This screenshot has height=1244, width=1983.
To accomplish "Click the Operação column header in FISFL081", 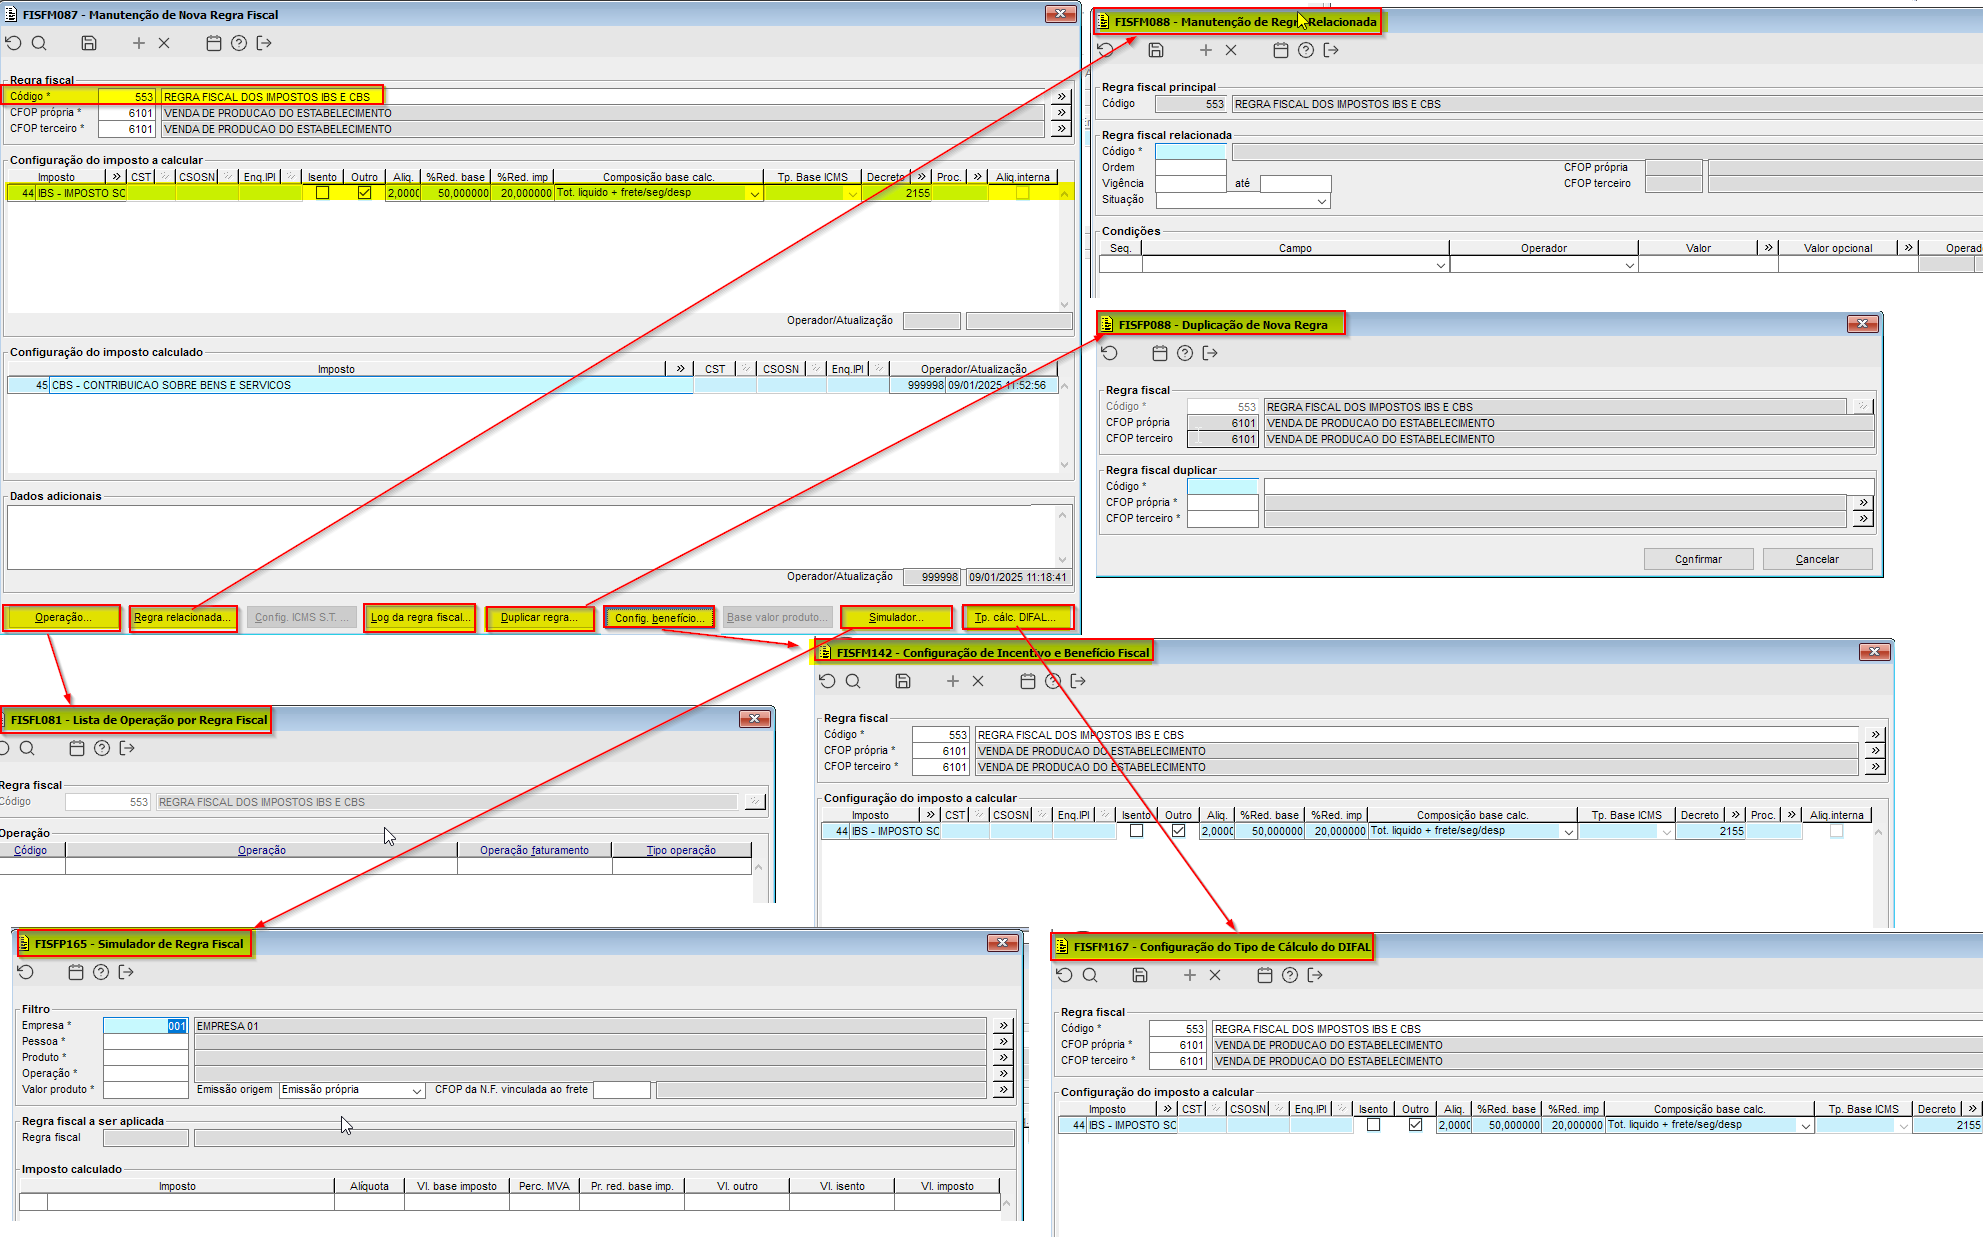I will tap(261, 850).
